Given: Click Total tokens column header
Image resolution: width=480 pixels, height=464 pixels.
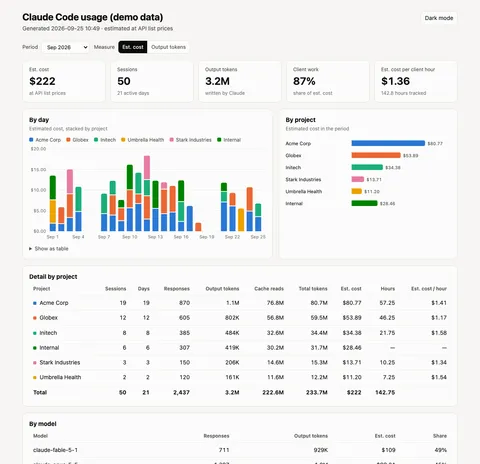Looking at the screenshot, I should pos(313,289).
